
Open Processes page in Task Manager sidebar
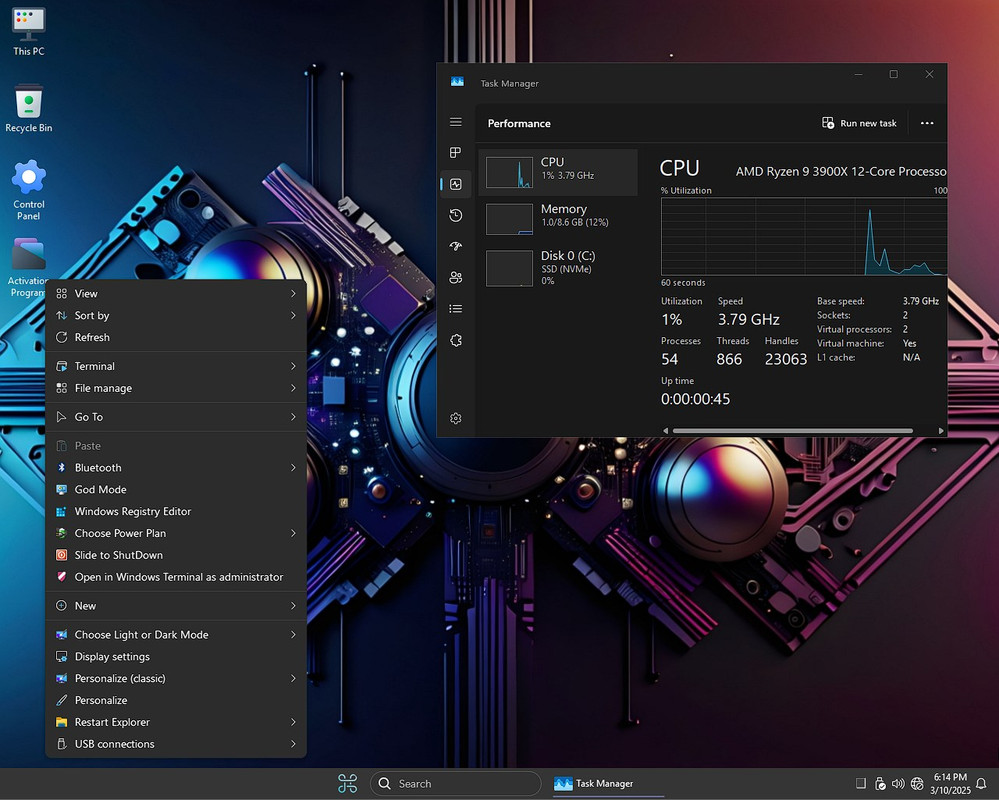pyautogui.click(x=456, y=152)
